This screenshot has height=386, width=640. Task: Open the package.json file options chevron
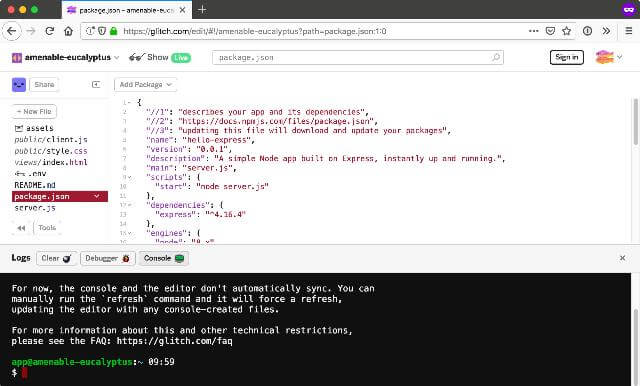(97, 196)
